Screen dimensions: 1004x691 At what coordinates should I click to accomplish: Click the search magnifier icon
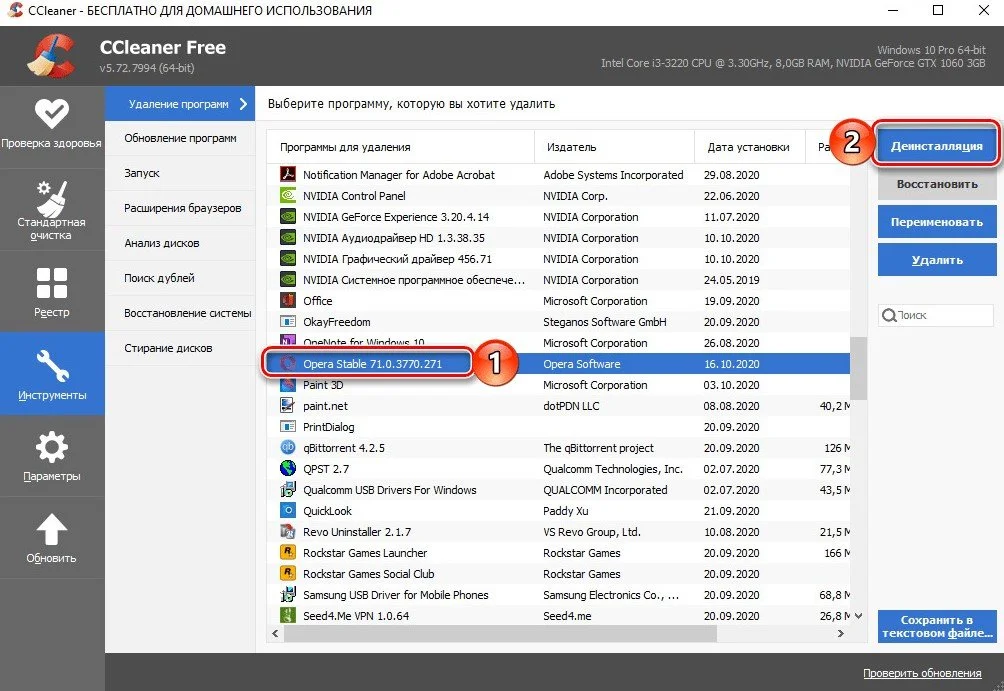coord(889,315)
